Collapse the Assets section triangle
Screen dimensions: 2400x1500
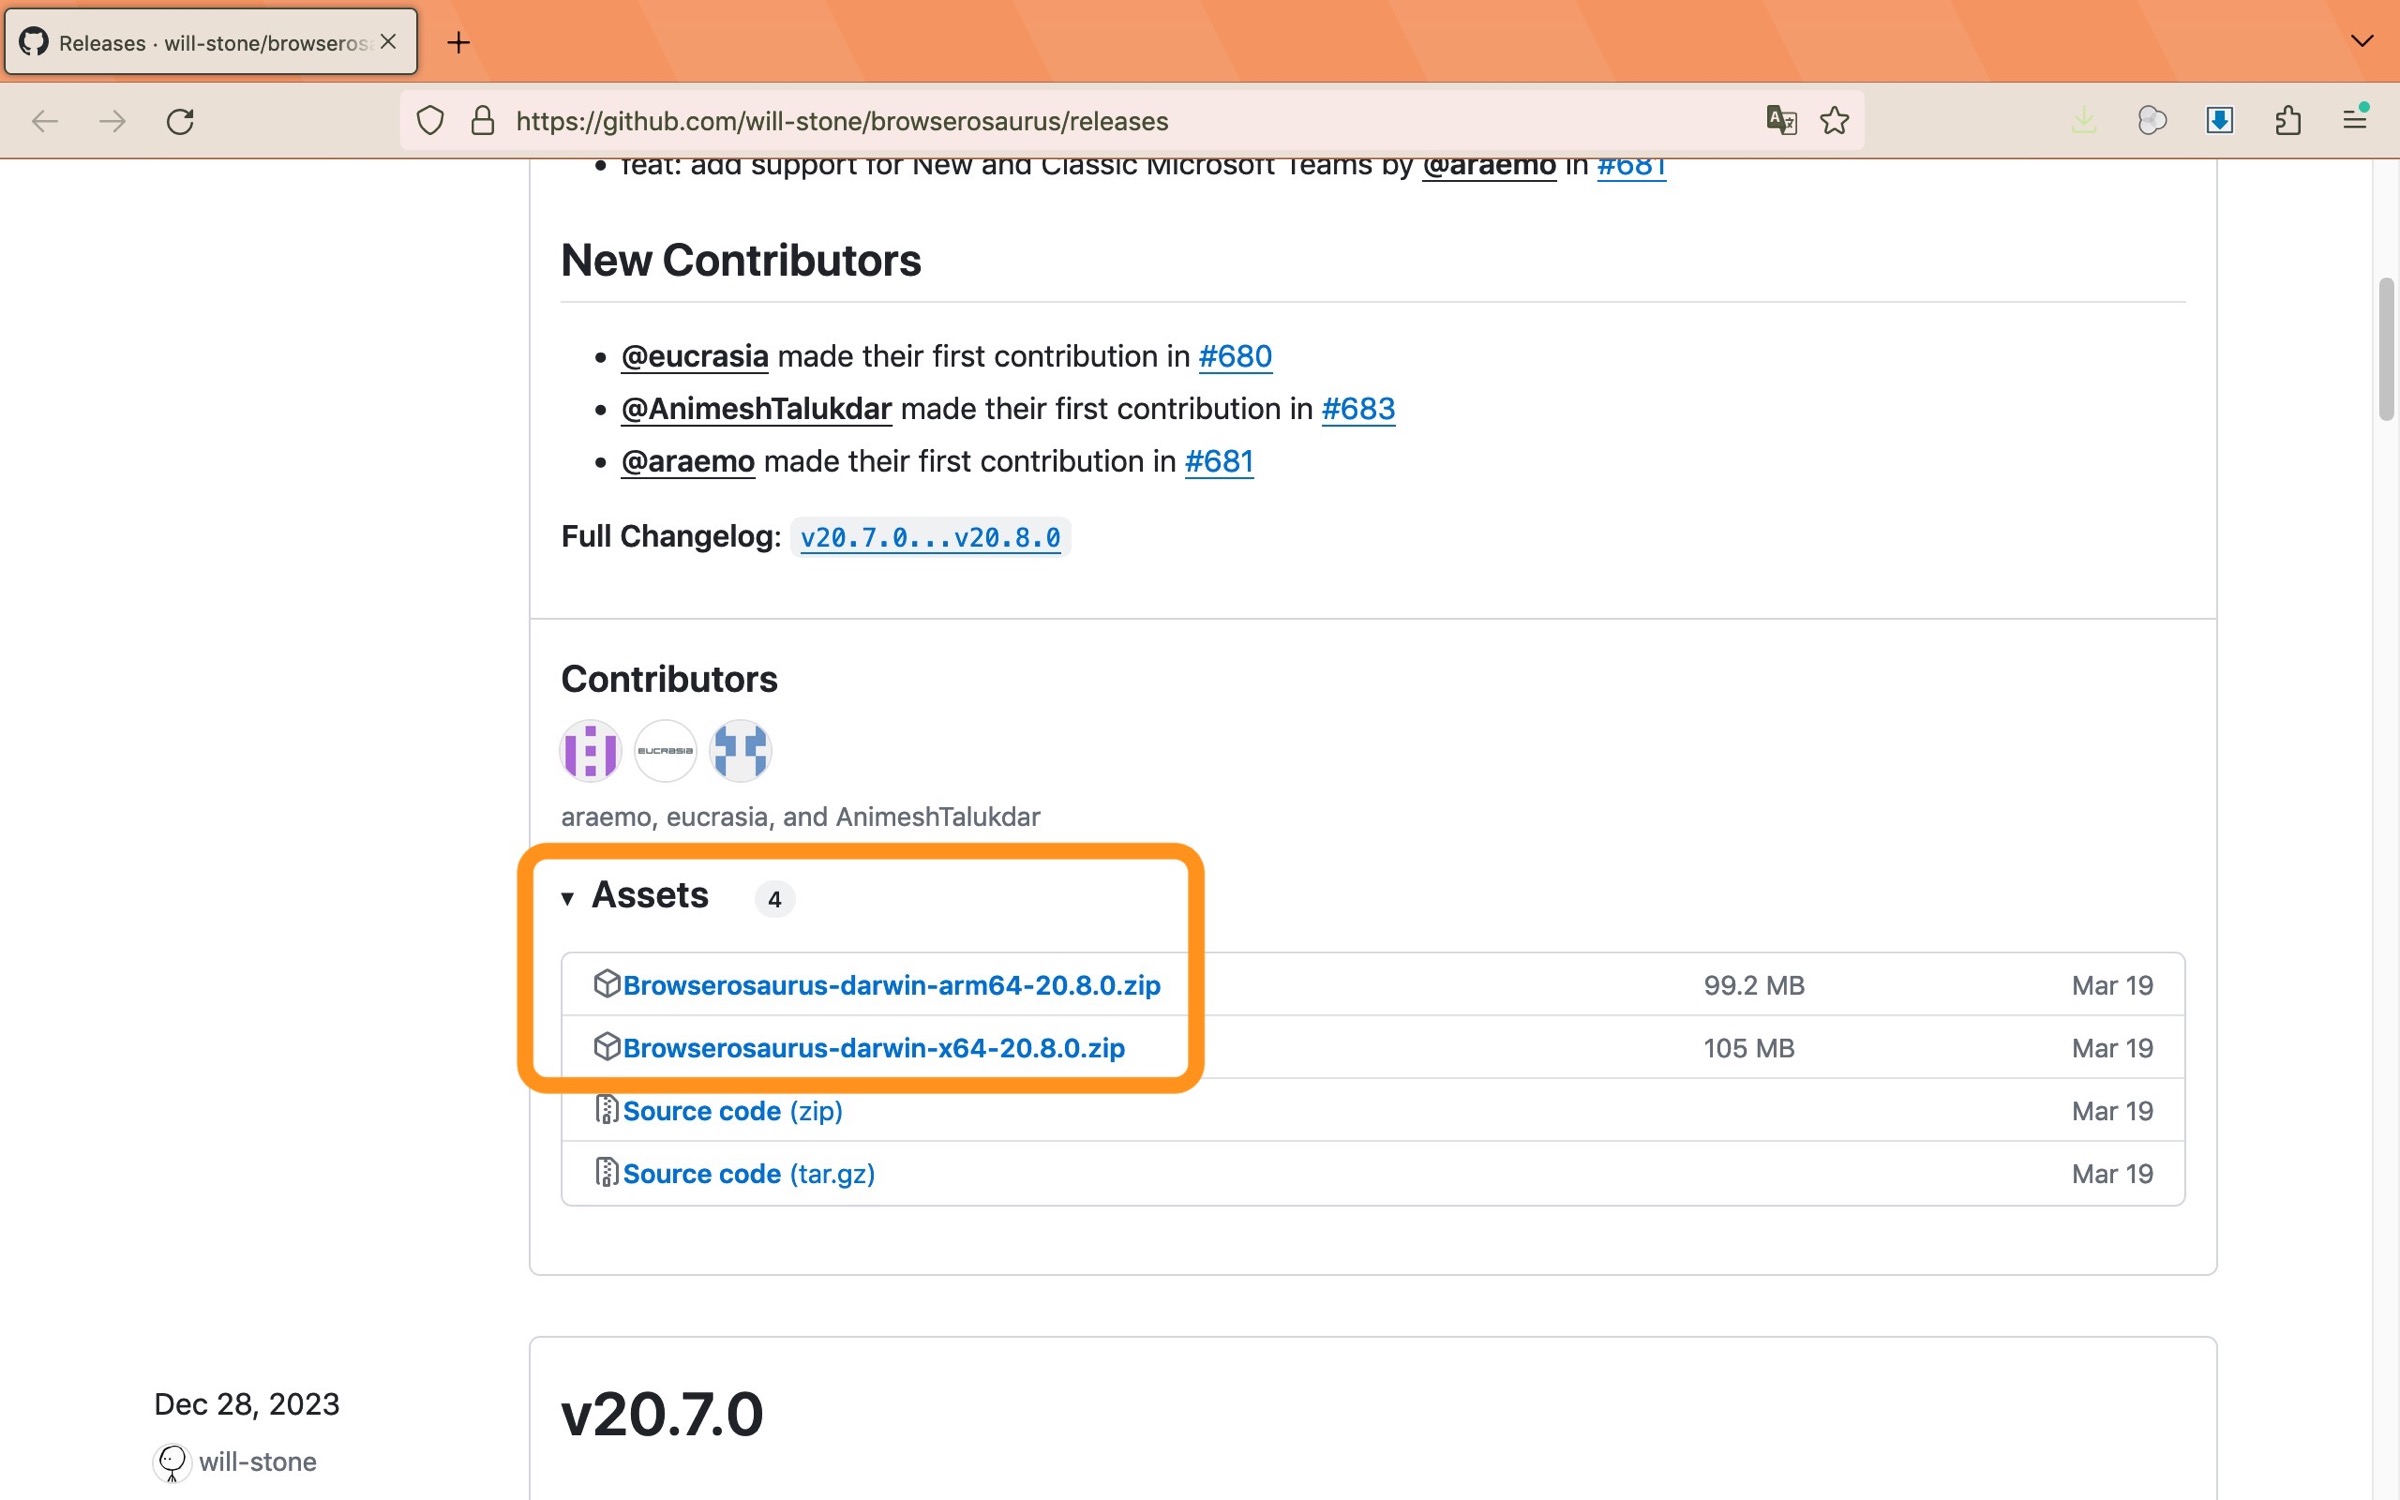click(568, 897)
